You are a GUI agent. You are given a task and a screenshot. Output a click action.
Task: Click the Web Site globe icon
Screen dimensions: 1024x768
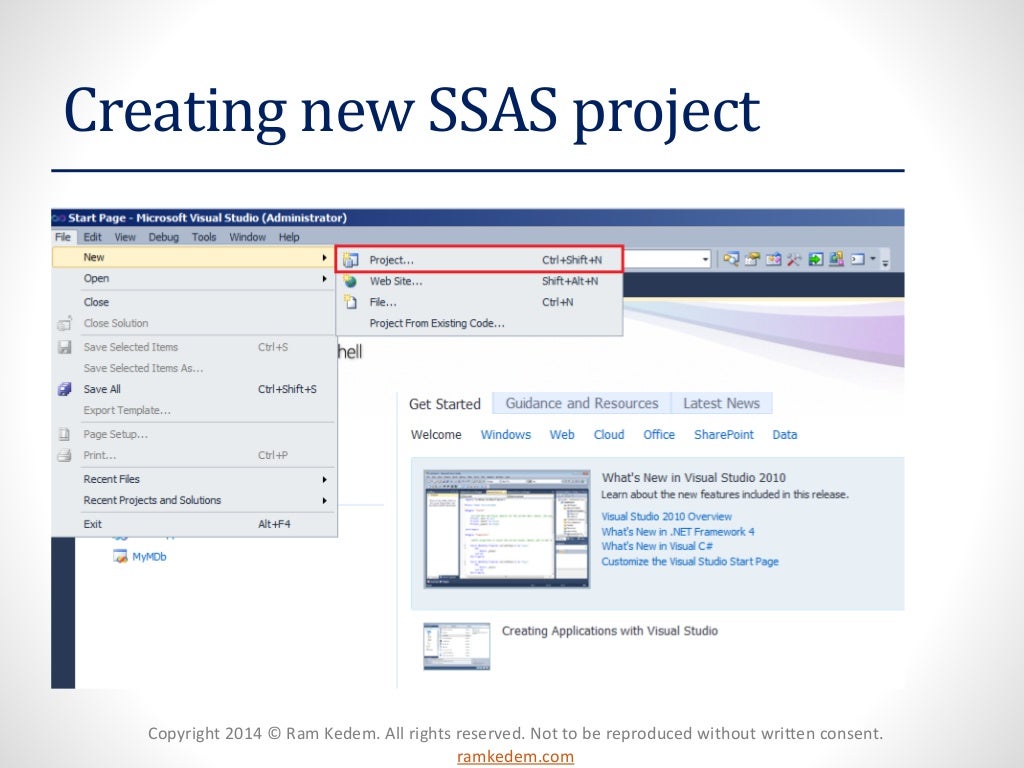[351, 281]
